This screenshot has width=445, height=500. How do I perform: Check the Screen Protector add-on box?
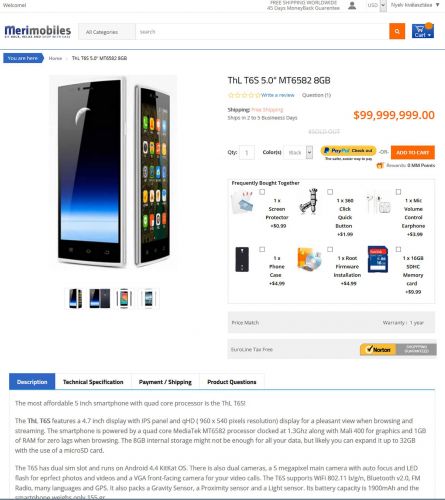pos(262,192)
